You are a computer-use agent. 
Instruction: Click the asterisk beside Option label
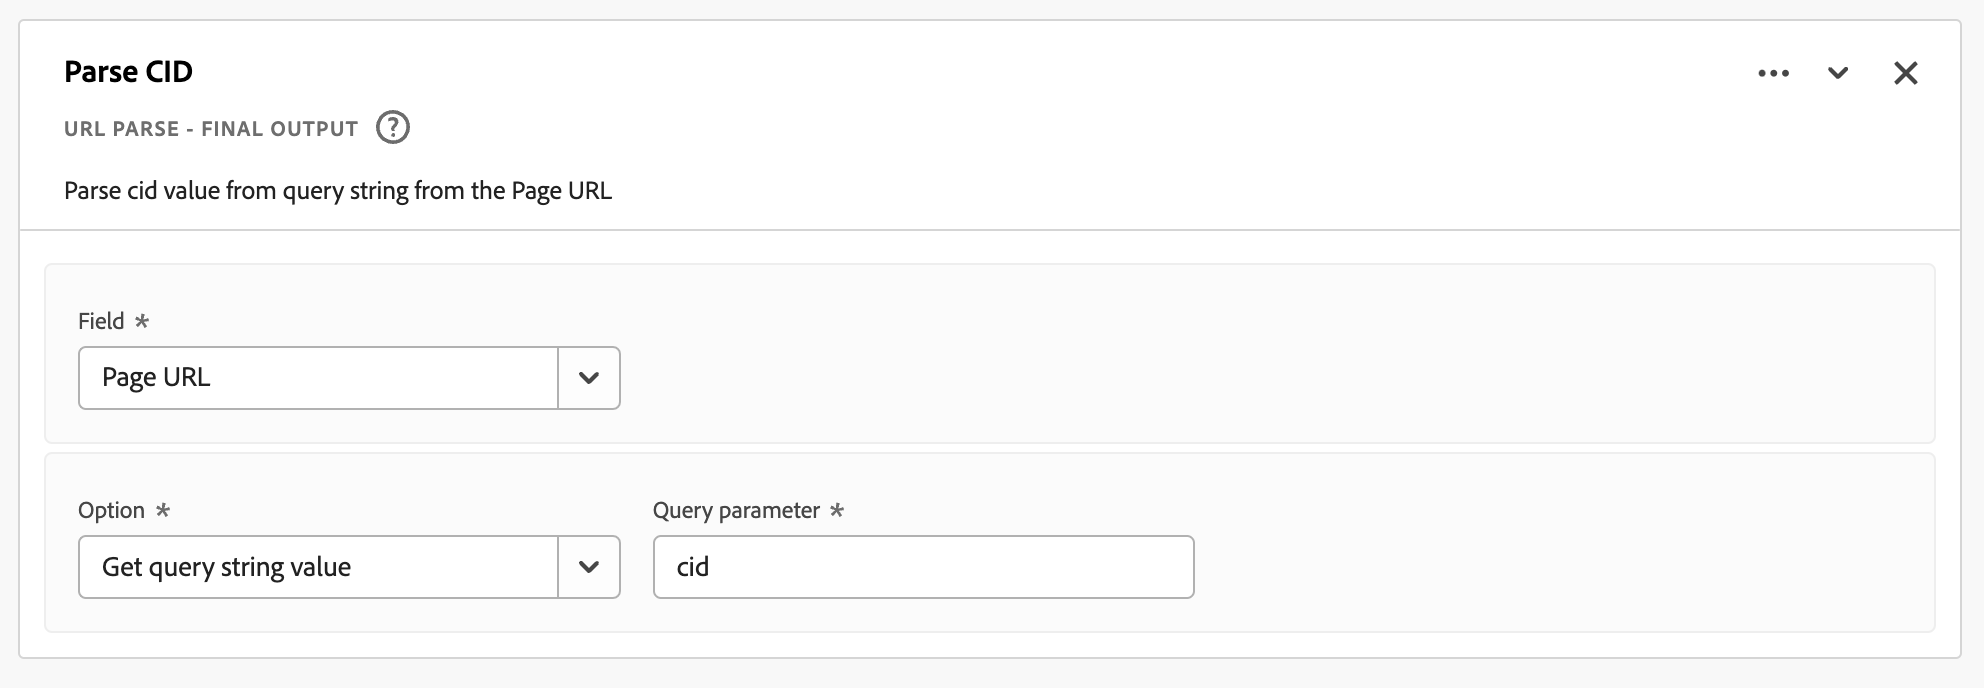click(163, 510)
